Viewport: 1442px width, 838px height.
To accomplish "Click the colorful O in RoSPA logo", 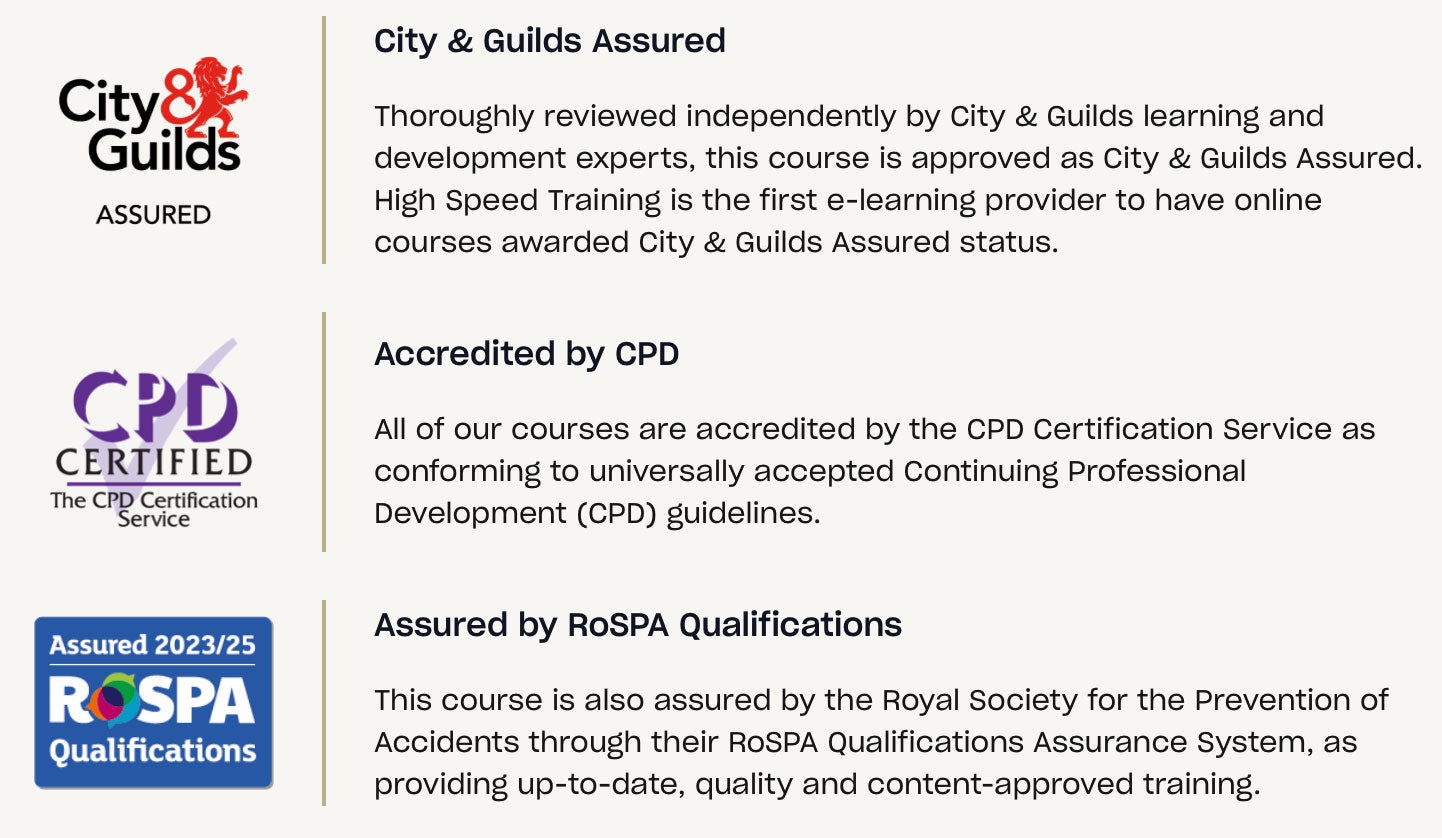I will coord(110,699).
